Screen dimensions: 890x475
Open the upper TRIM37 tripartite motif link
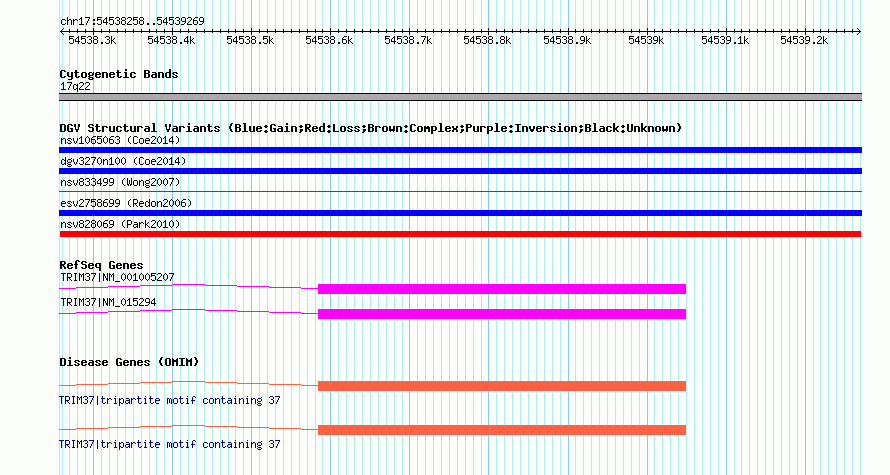coord(170,401)
